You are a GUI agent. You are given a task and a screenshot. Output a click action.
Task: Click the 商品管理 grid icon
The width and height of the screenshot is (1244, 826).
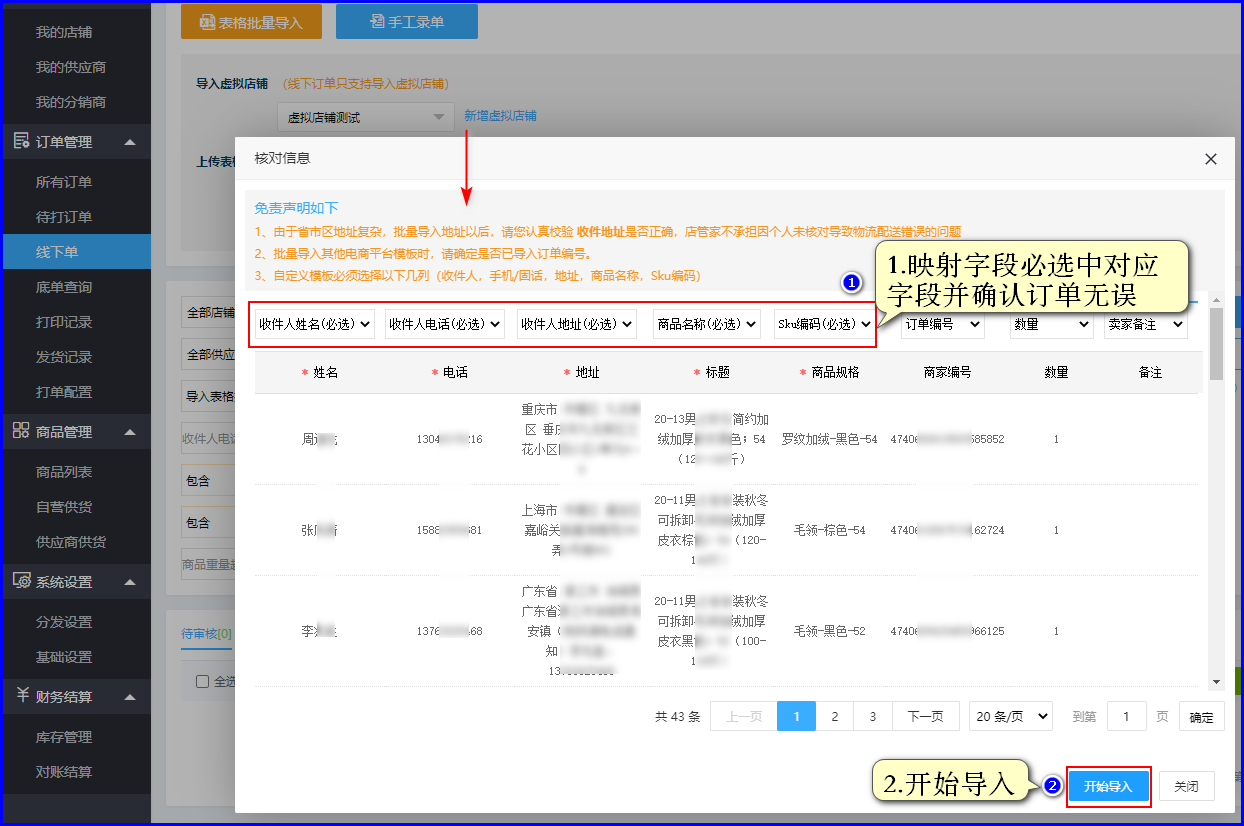[21, 431]
